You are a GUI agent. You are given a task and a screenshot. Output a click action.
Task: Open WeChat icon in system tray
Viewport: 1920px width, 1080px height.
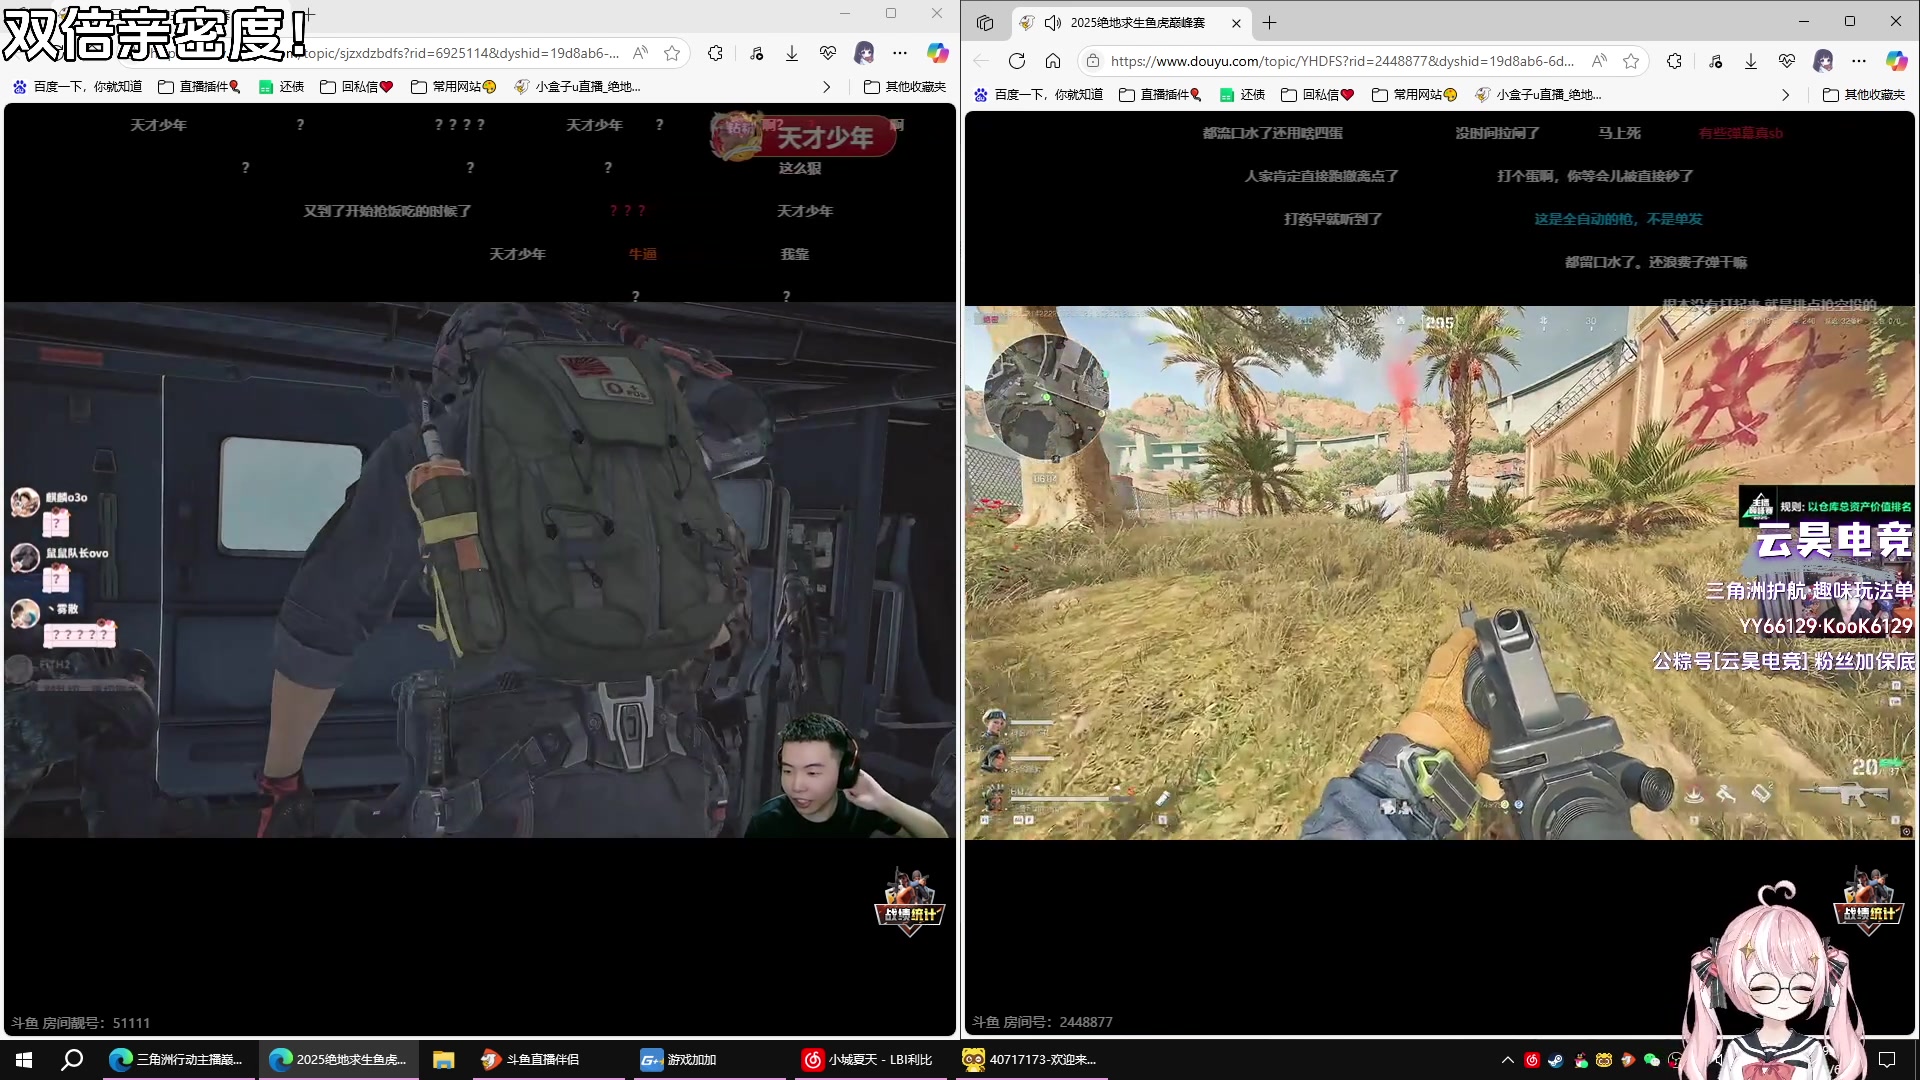[x=1652, y=1060]
